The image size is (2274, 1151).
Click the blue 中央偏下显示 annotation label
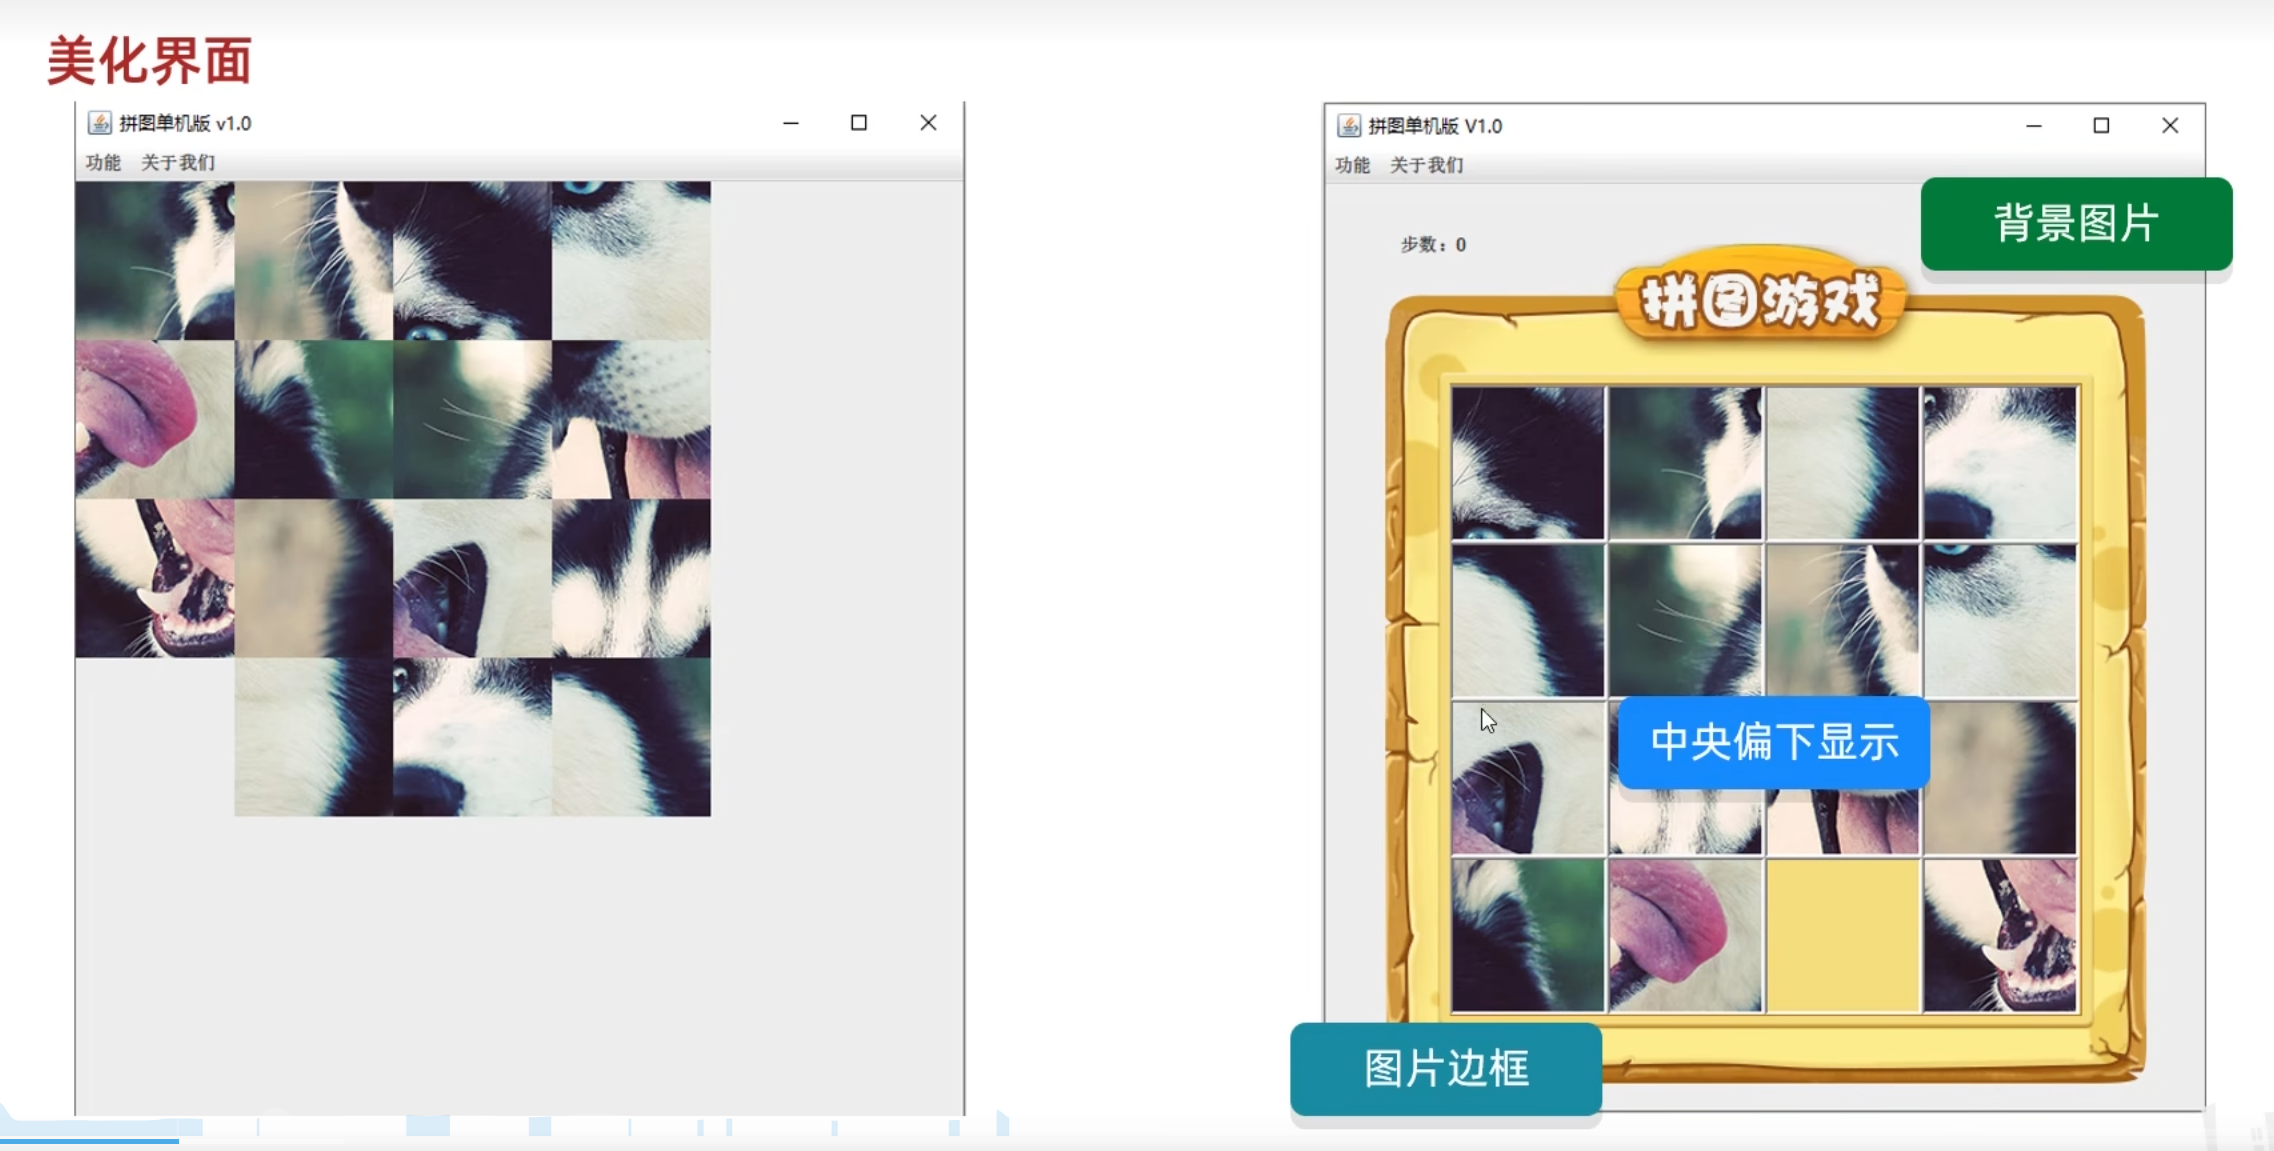pyautogui.click(x=1776, y=742)
